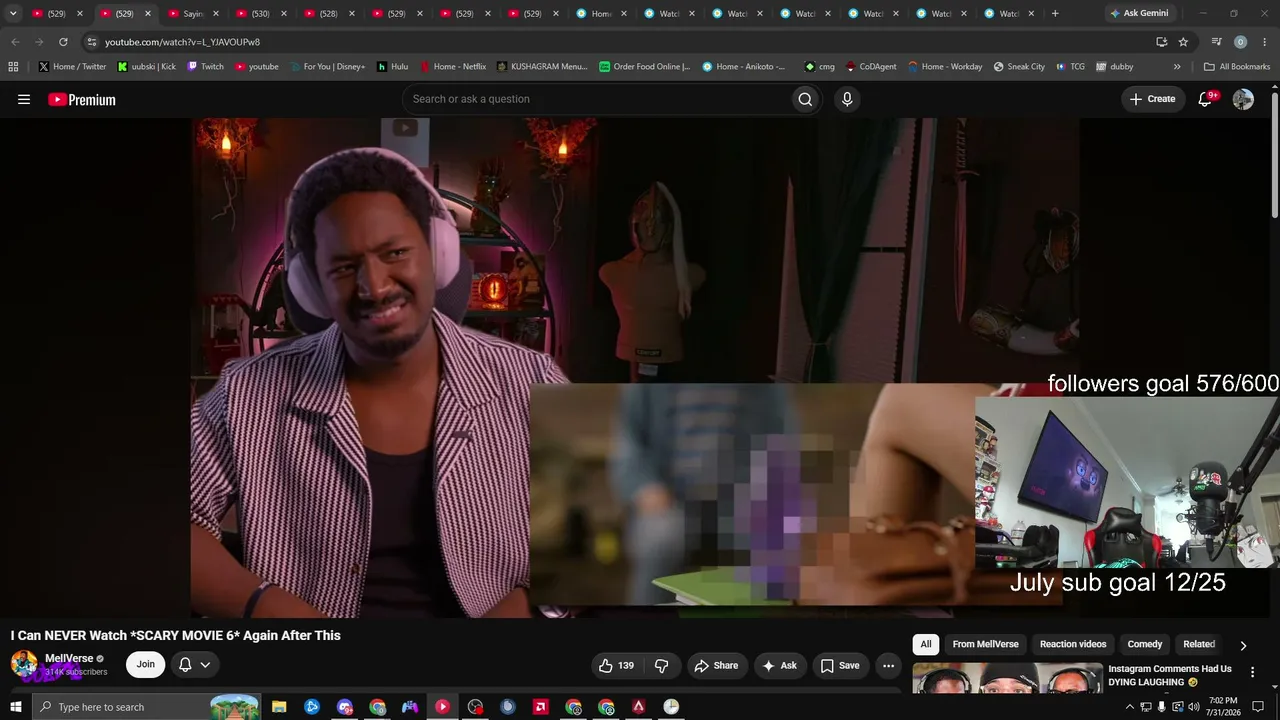Click the YouTube search magnifier button
Viewport: 1280px width, 720px height.
click(x=805, y=99)
